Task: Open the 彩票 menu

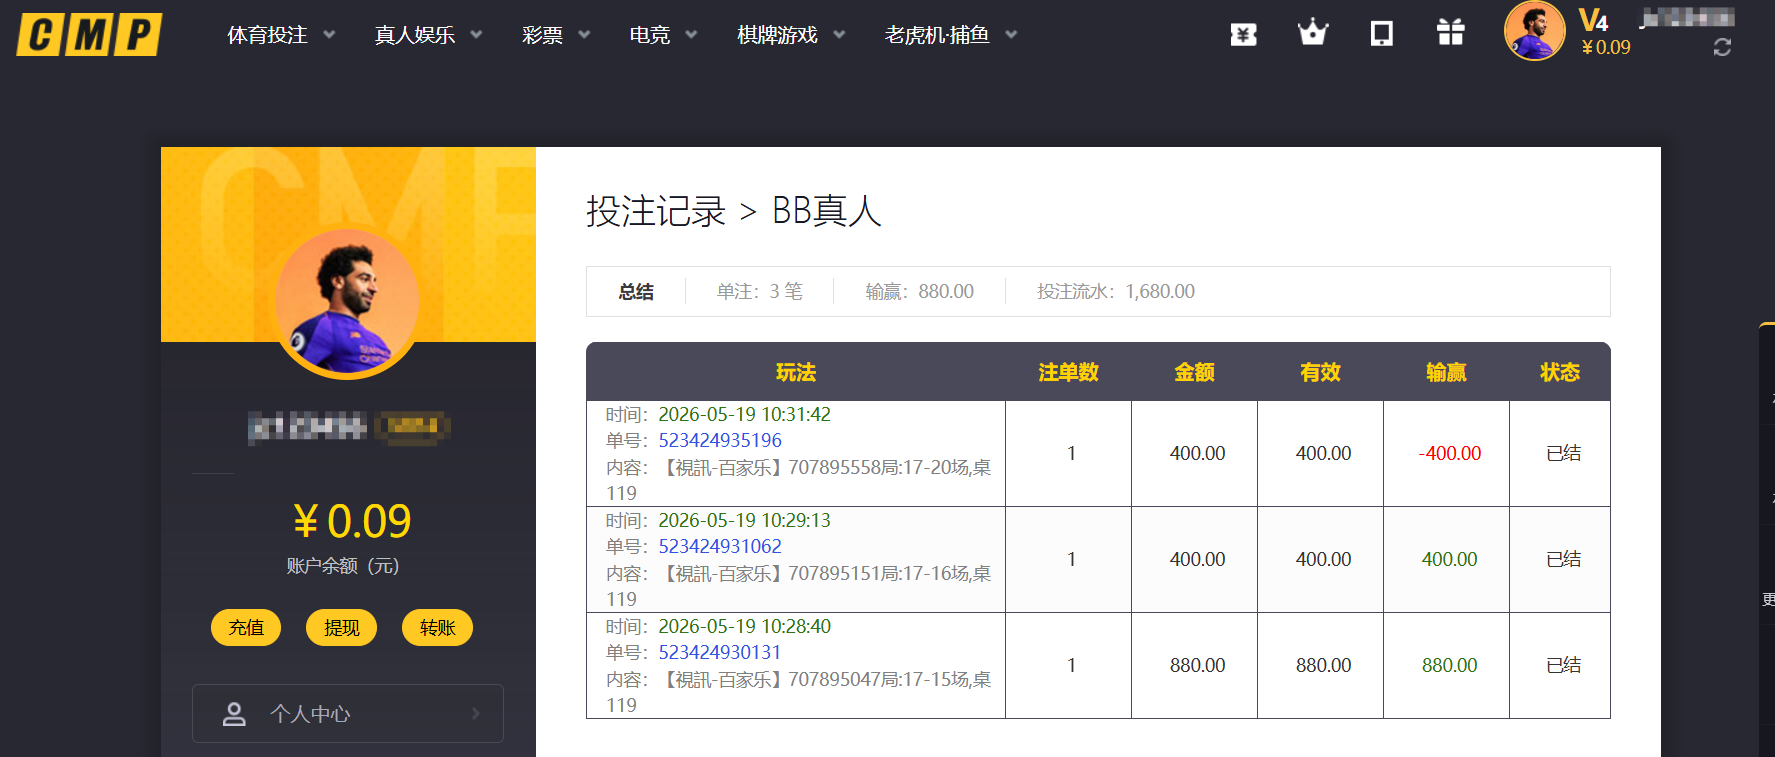Action: click(542, 35)
